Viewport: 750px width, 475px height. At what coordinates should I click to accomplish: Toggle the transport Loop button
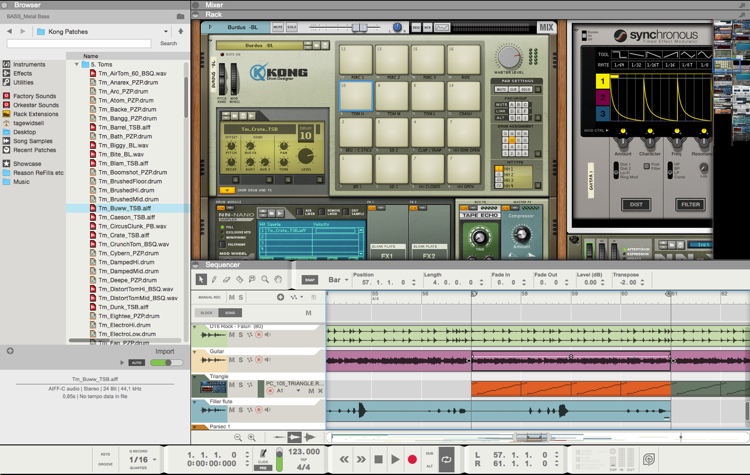[446, 458]
